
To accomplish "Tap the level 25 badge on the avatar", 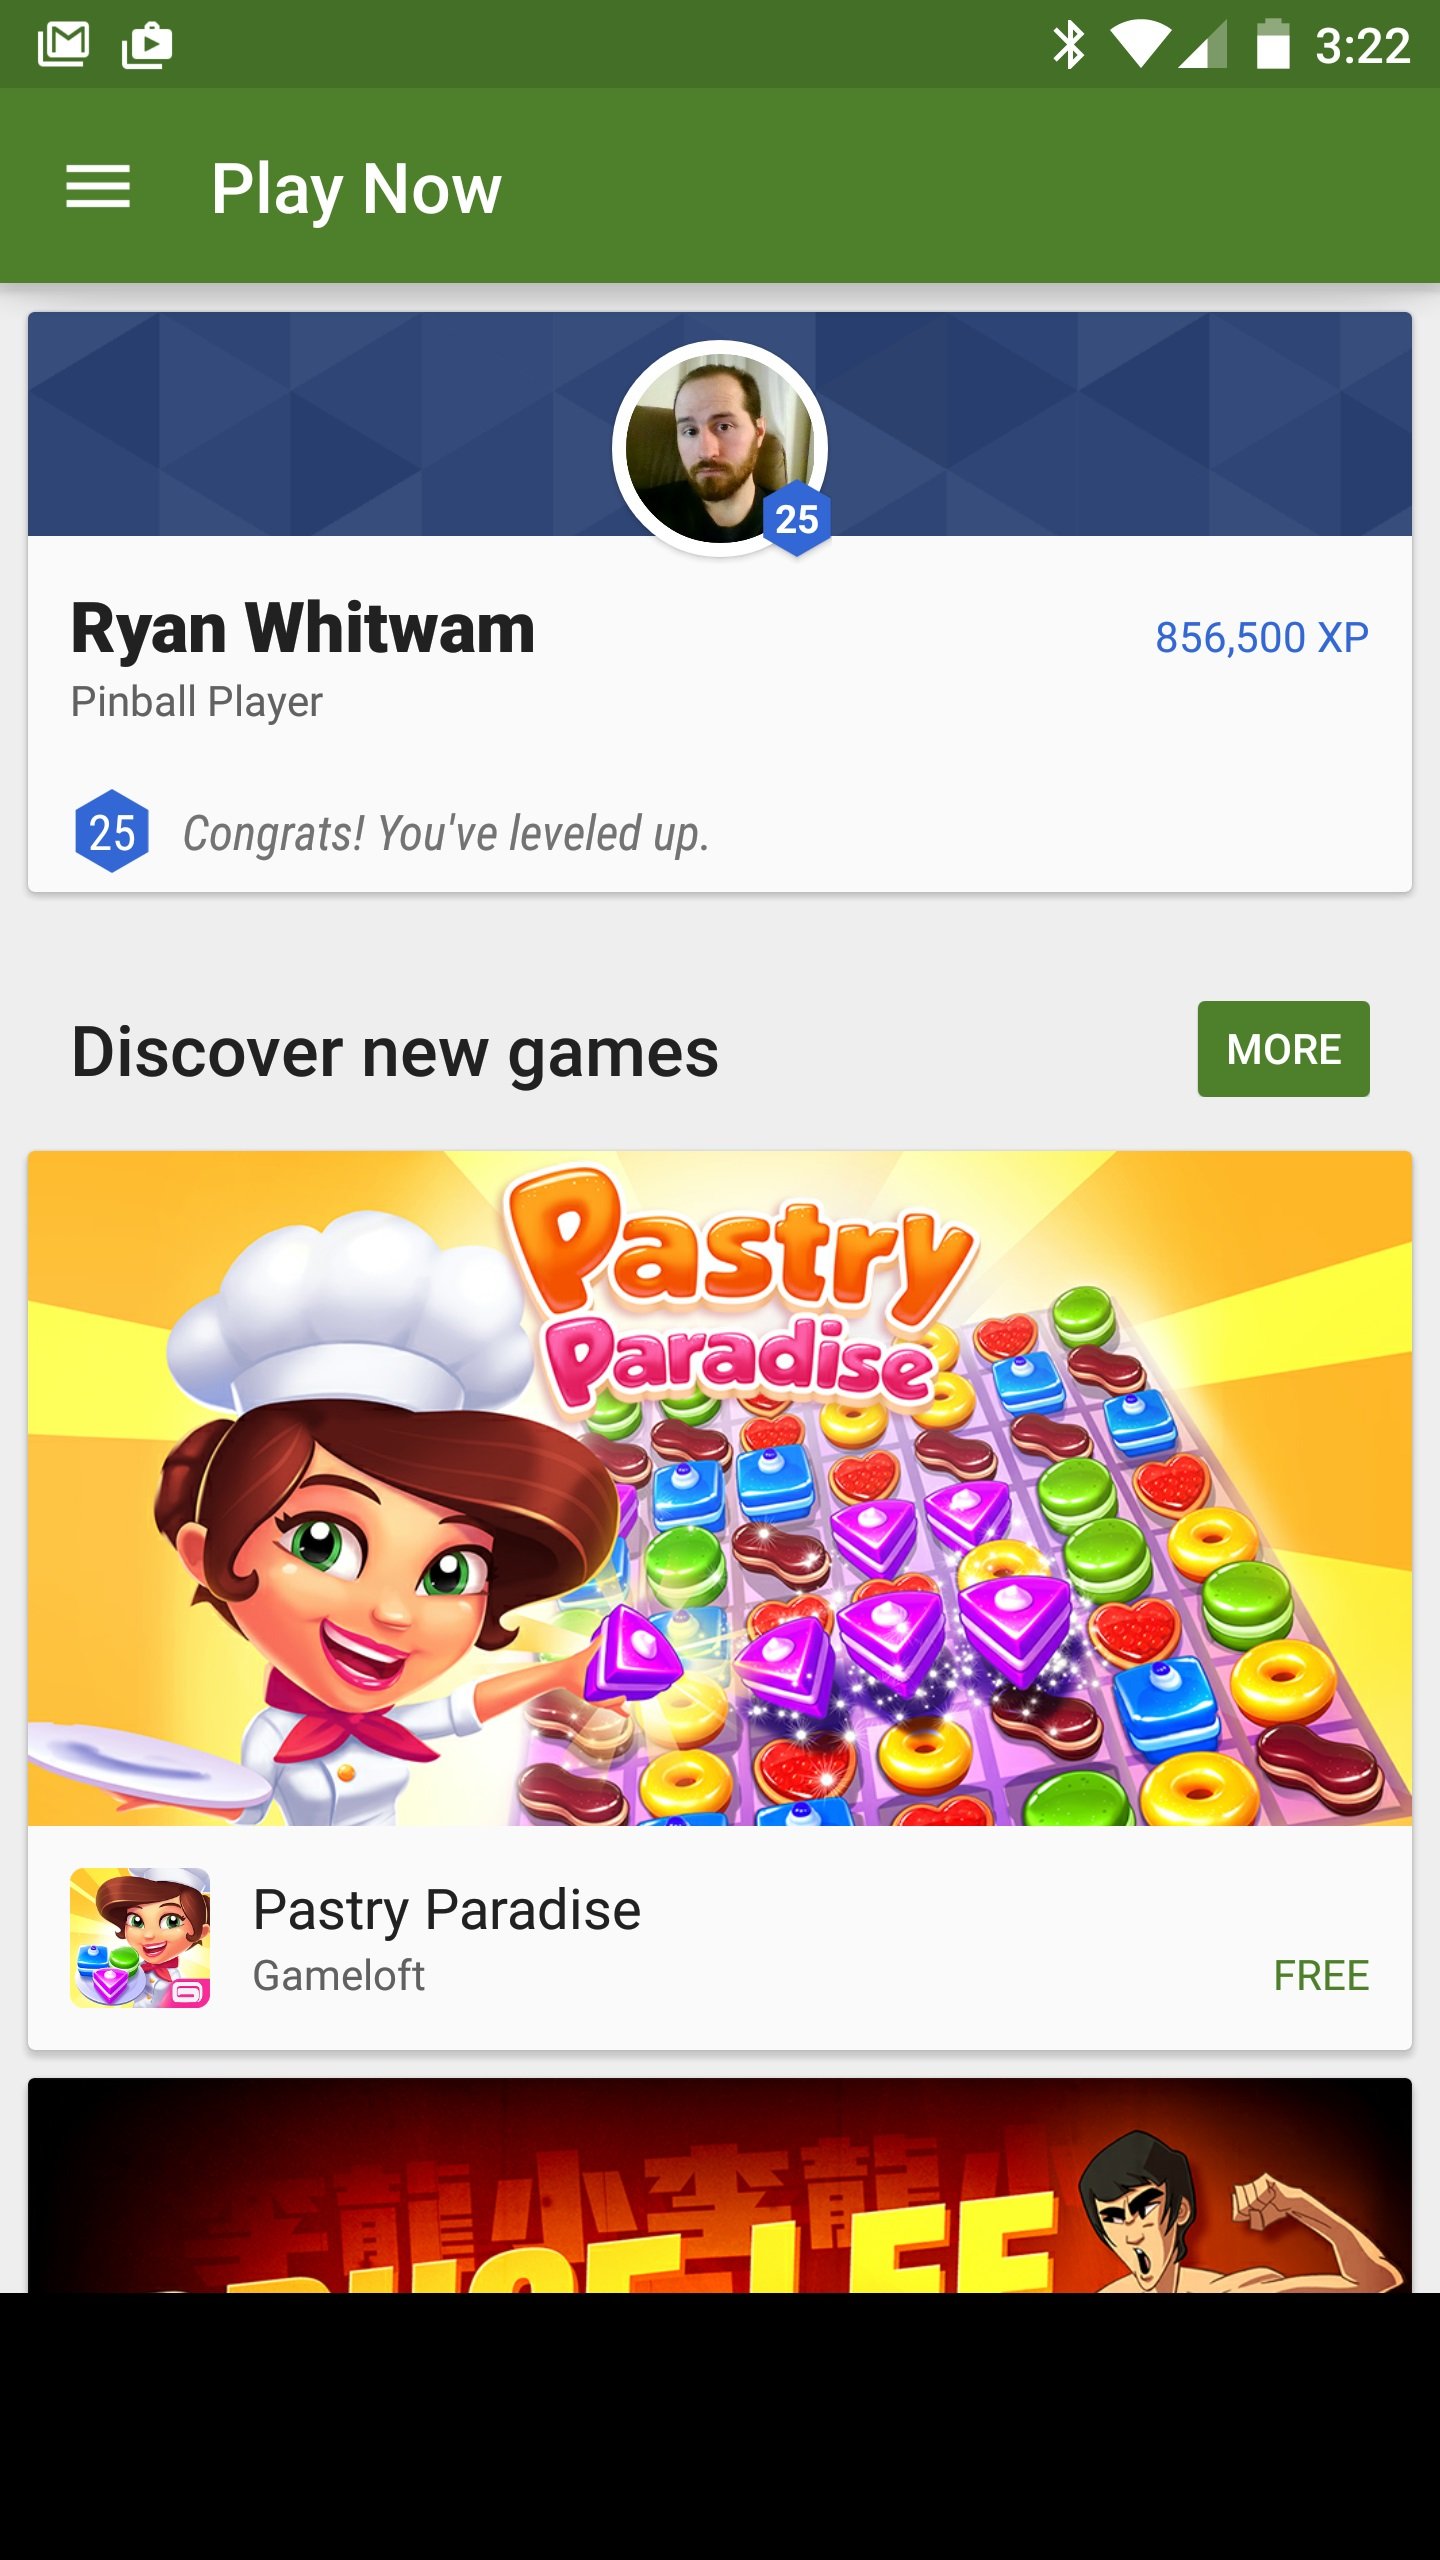I will [797, 518].
